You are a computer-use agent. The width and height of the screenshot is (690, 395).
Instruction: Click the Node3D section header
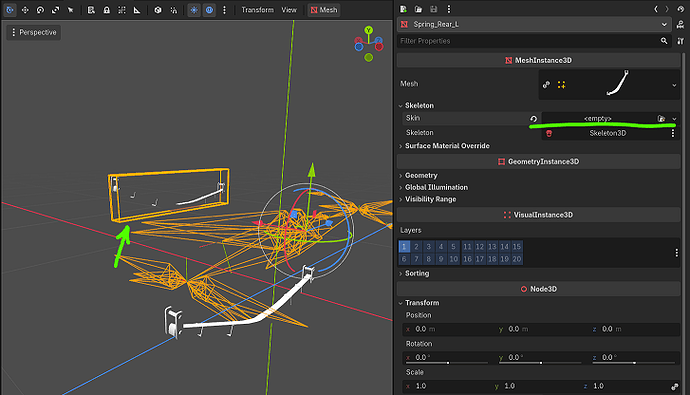[x=539, y=289]
